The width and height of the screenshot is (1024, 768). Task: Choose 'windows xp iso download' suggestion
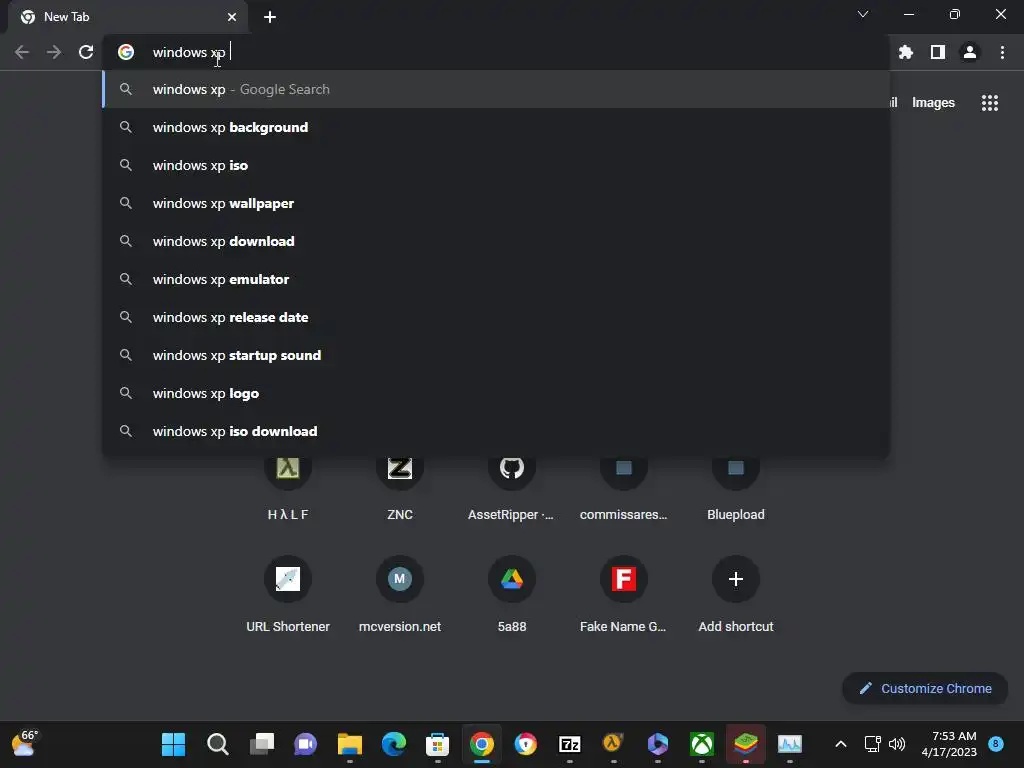click(496, 431)
